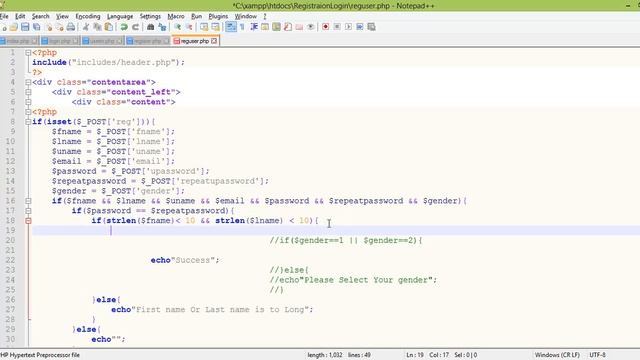Screen dimensions: 640x360
Task: Click the Close All toolbar icon
Action: (x=60, y=27)
